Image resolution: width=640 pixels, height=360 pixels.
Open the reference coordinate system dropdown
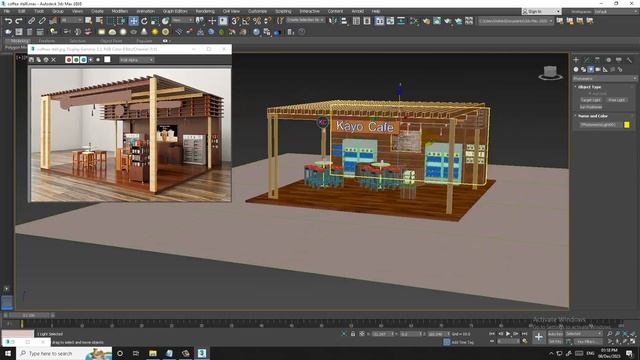pyautogui.click(x=182, y=20)
